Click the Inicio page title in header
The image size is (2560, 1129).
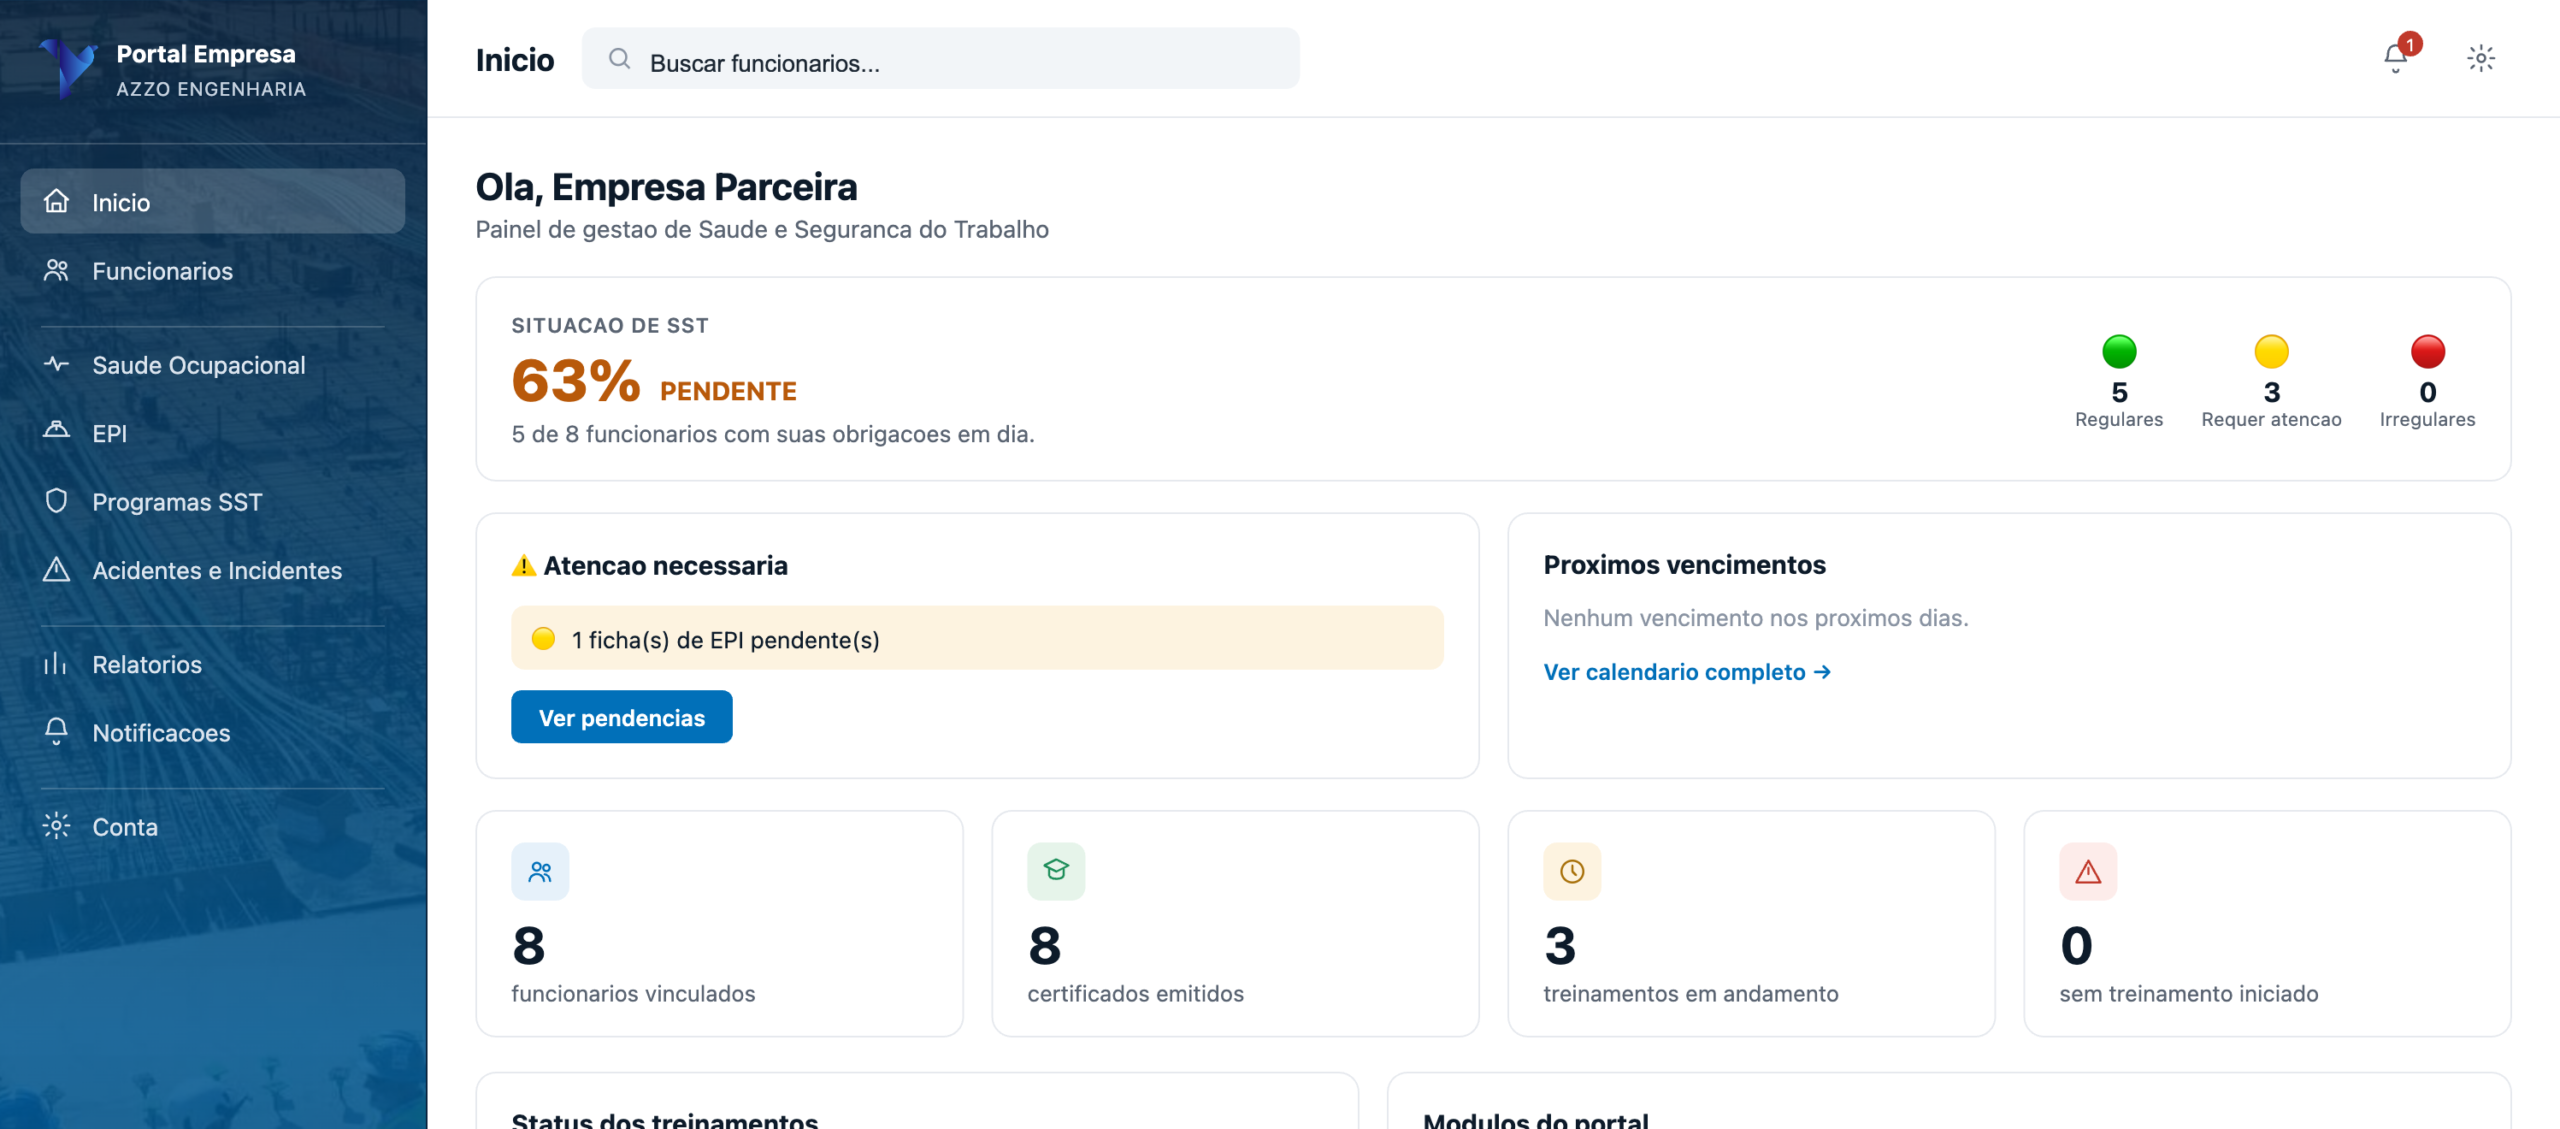(515, 60)
